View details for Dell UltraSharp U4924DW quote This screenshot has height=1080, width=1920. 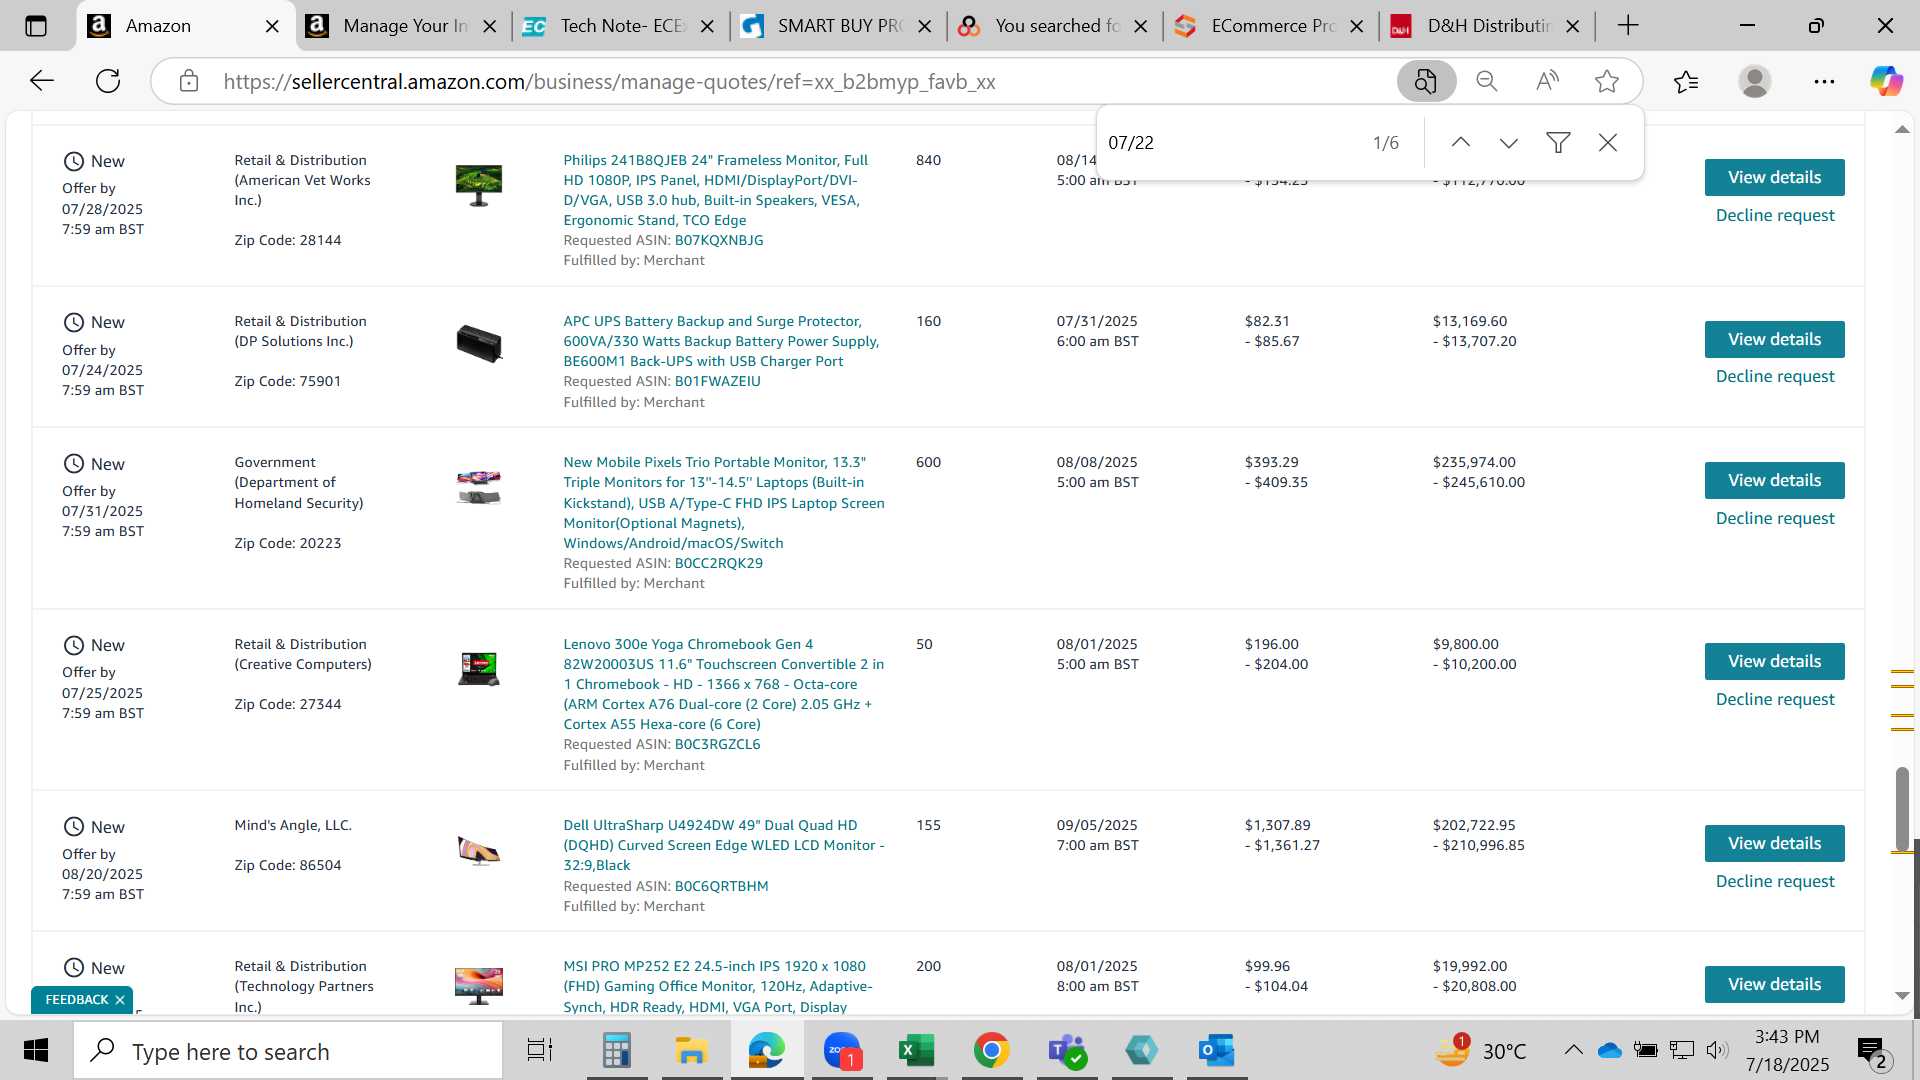click(x=1774, y=843)
